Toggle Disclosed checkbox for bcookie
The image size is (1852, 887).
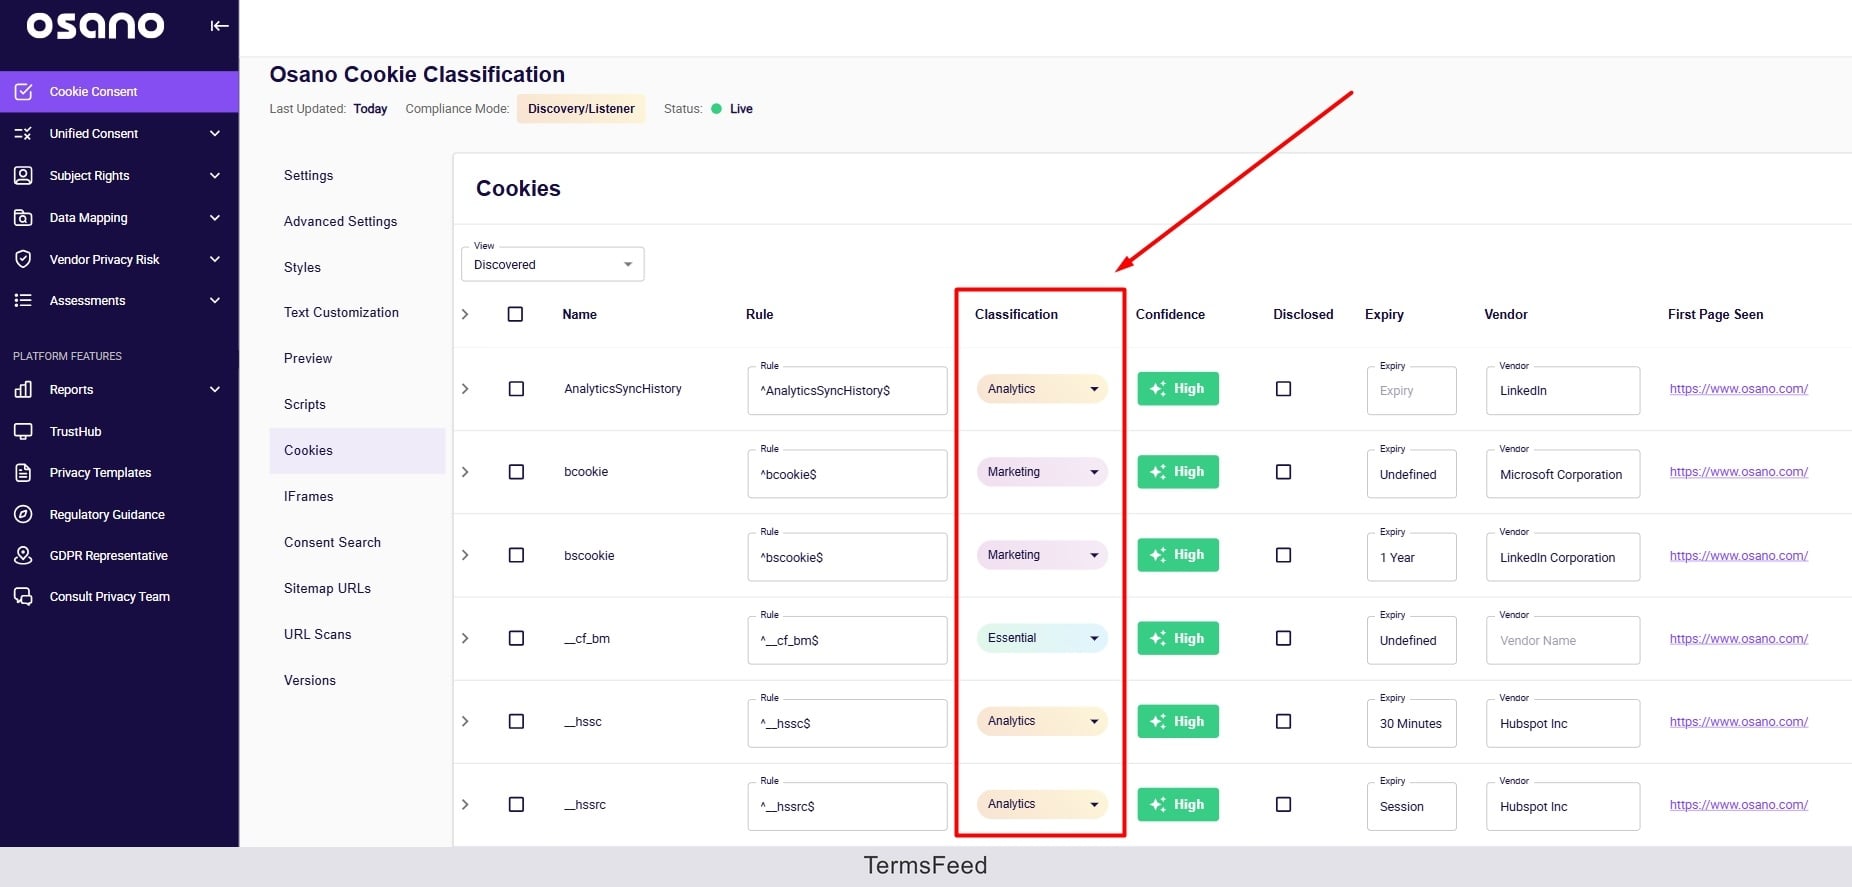point(1283,472)
